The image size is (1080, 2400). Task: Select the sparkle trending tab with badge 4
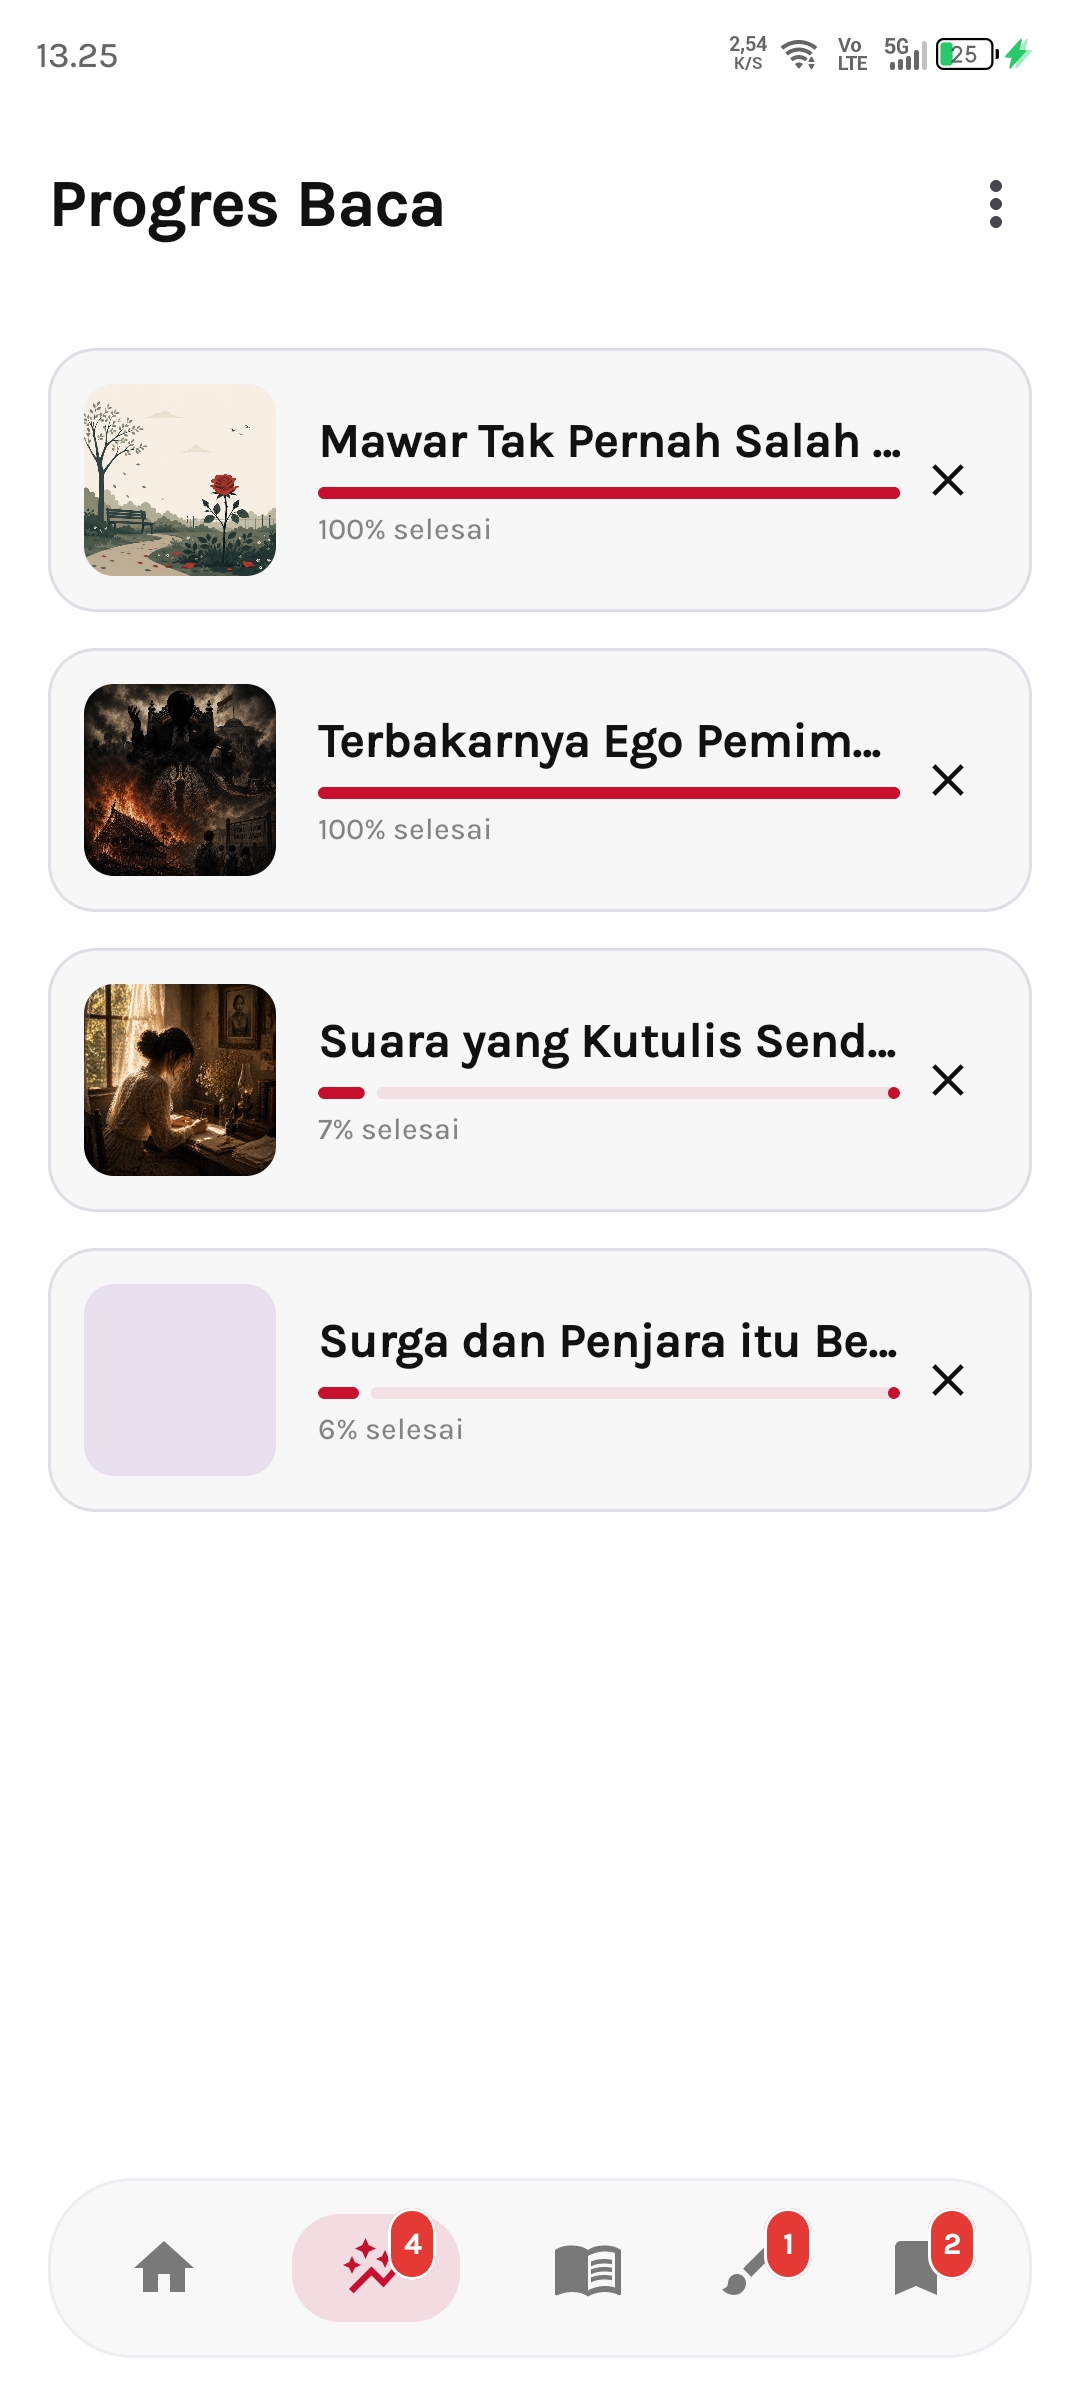click(x=376, y=2267)
